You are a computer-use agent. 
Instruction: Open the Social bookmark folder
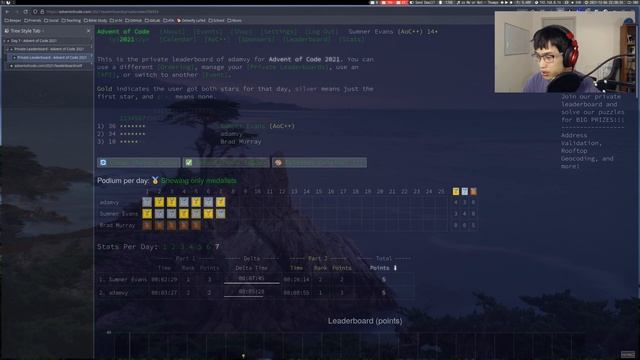[51, 20]
